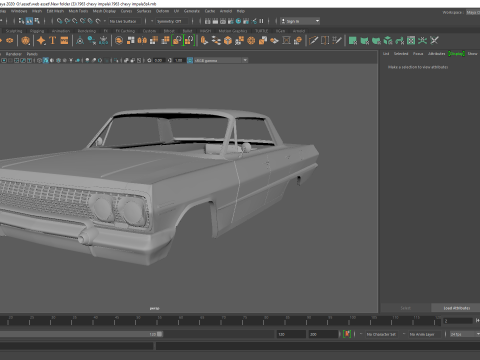The image size is (480, 360).
Task: Toggle the viewport gamma color management button
Action: click(190, 60)
